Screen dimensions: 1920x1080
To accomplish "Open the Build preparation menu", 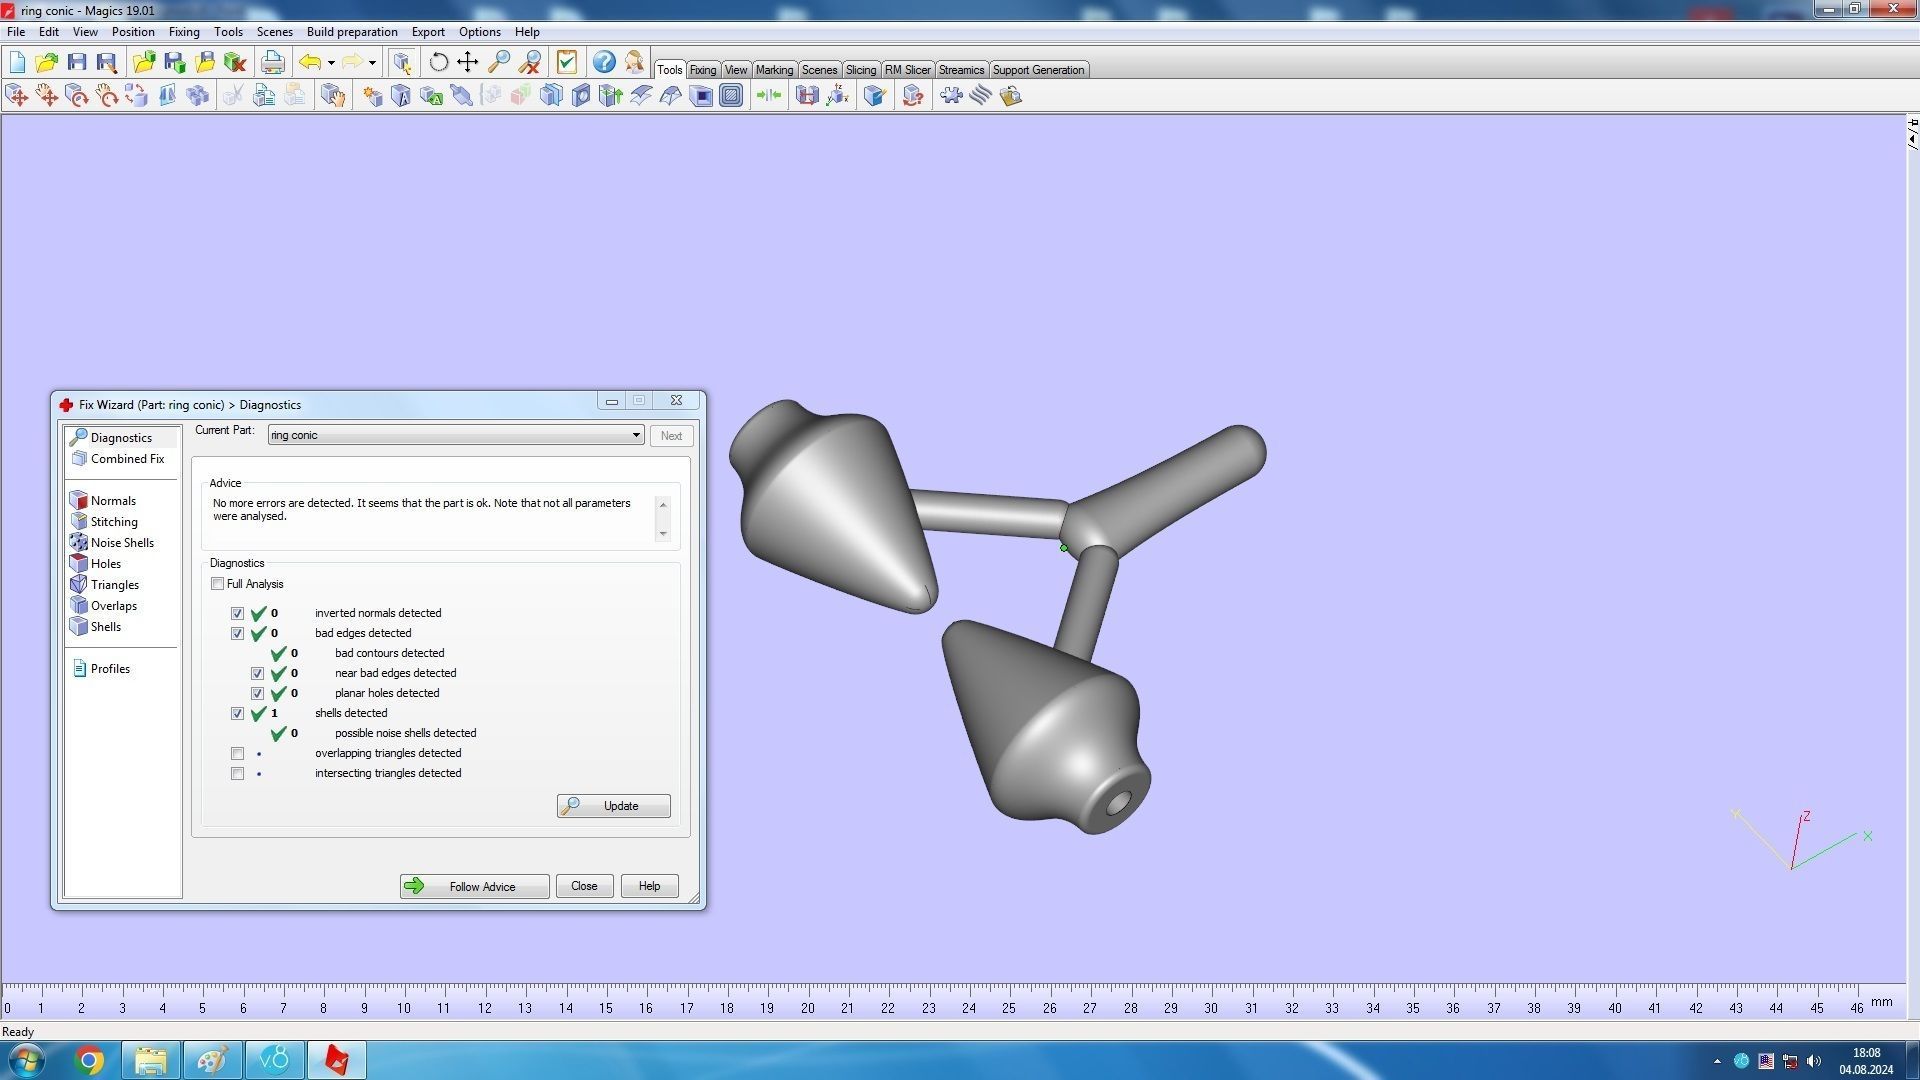I will click(x=351, y=32).
